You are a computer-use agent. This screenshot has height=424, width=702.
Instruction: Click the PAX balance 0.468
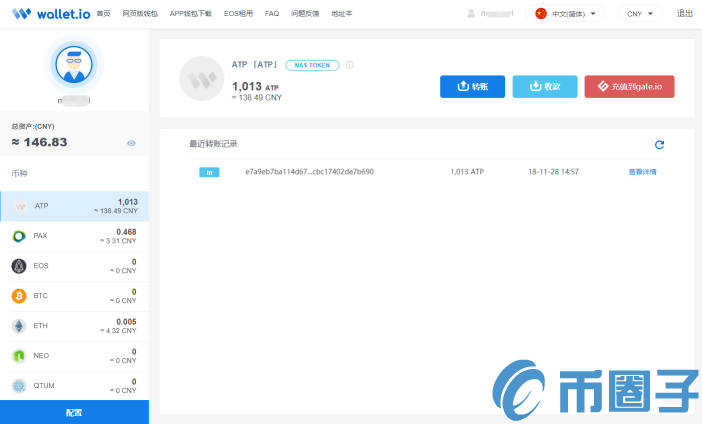pyautogui.click(x=126, y=232)
